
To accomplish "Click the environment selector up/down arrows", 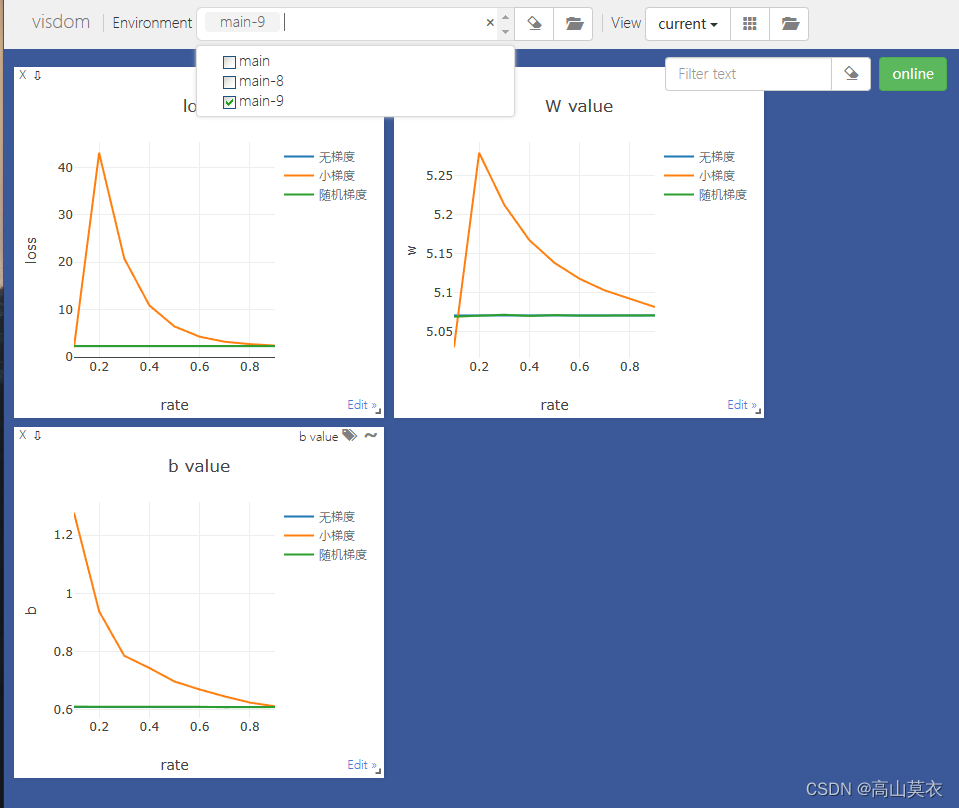I will pyautogui.click(x=505, y=24).
